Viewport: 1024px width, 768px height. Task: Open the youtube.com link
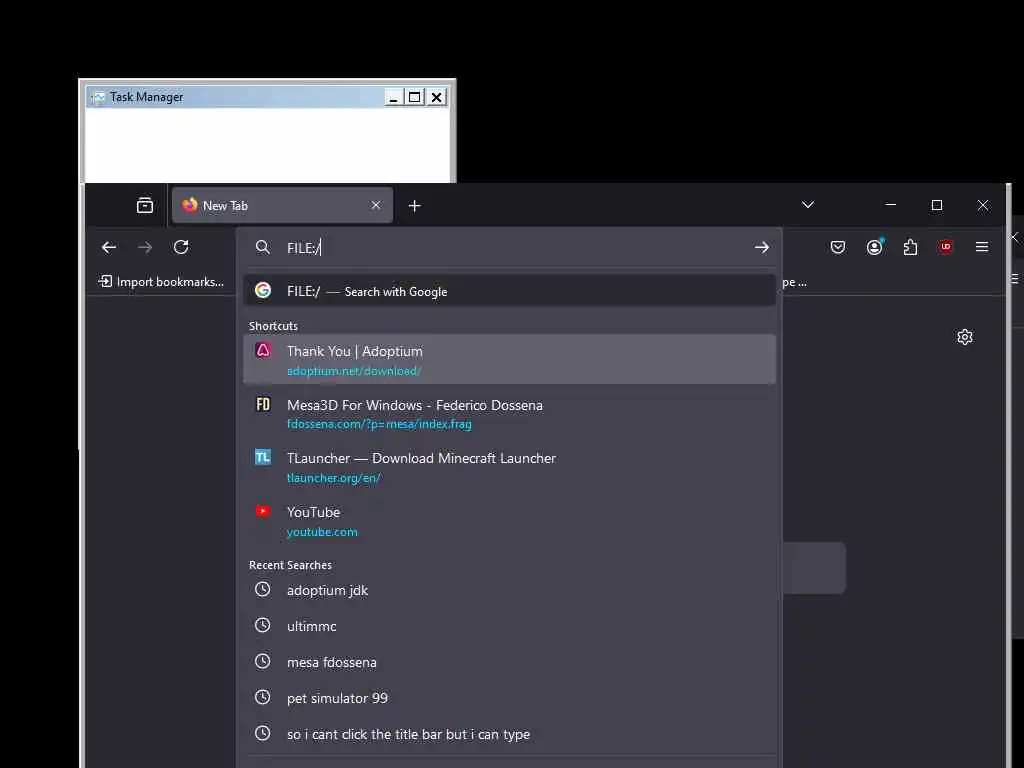coord(322,532)
